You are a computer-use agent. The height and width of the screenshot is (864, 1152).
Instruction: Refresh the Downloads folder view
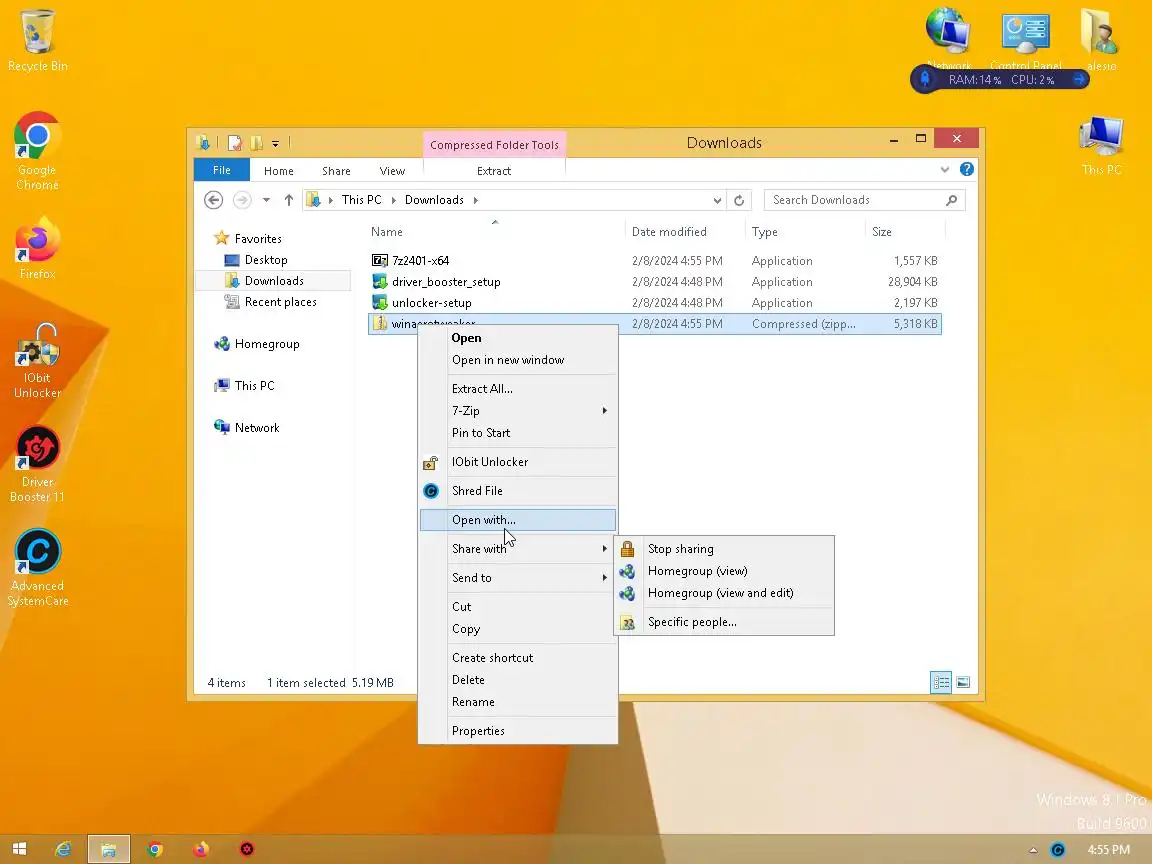[x=739, y=200]
